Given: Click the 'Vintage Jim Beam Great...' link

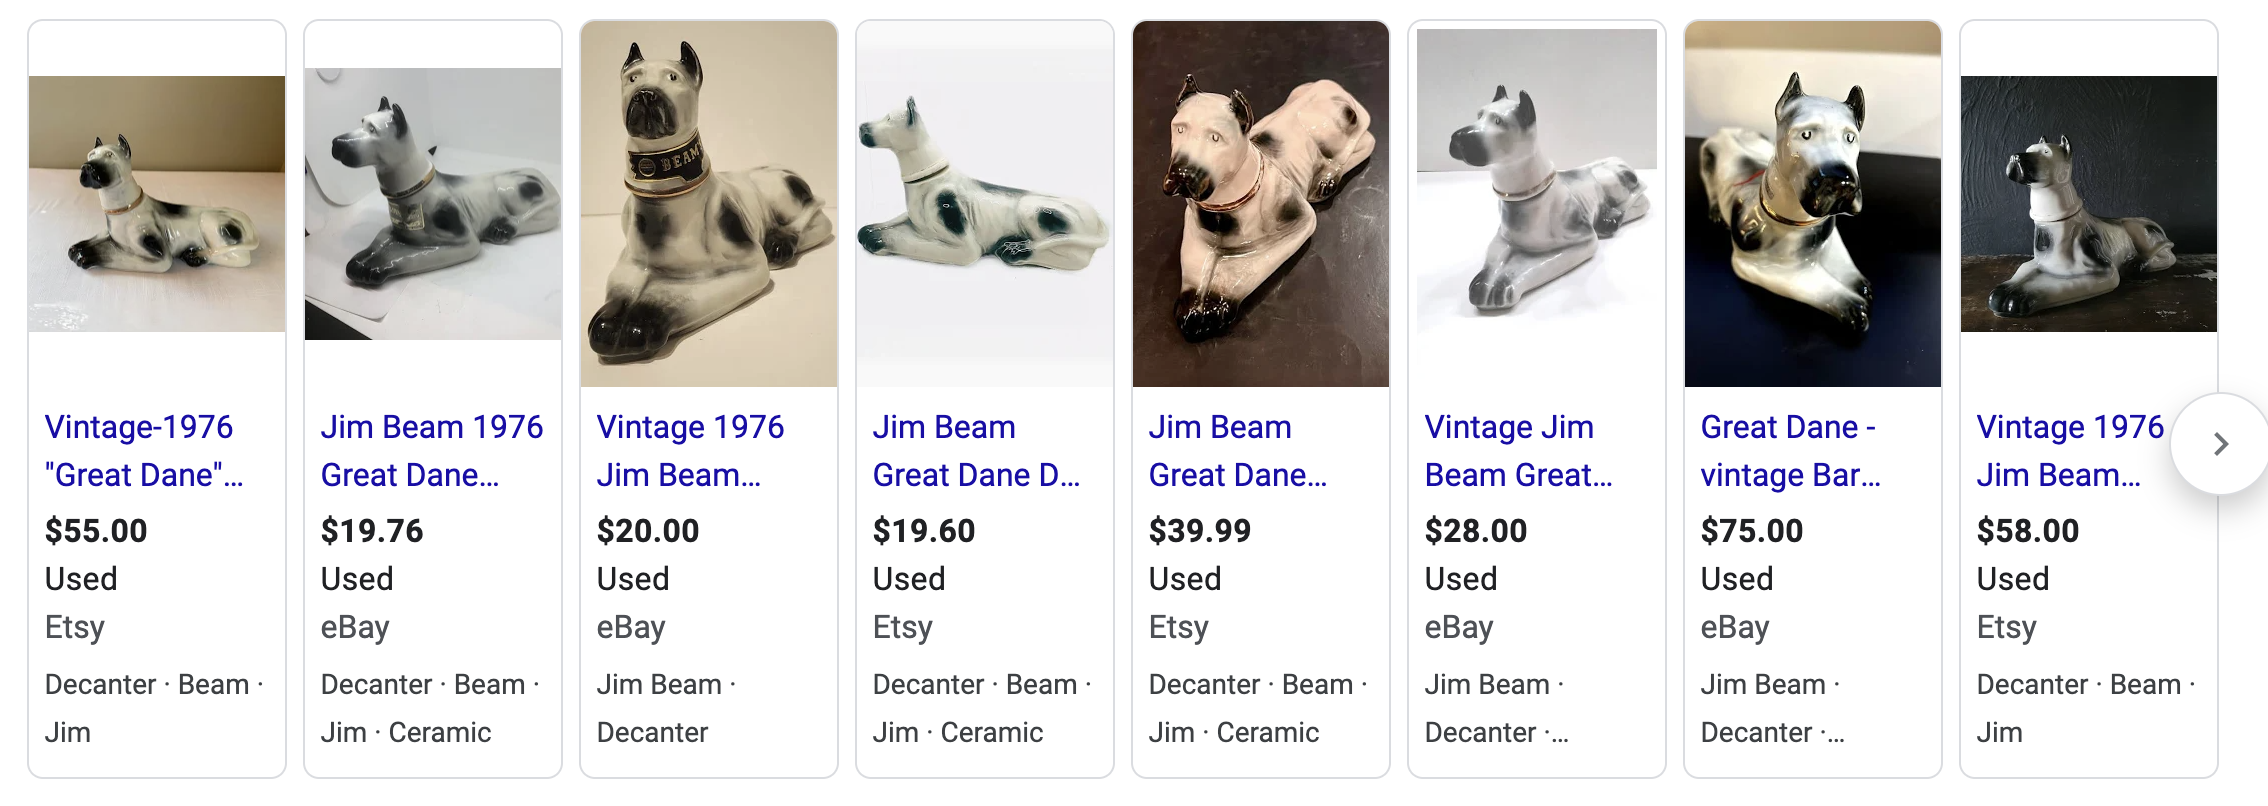Looking at the screenshot, I should 1518,451.
